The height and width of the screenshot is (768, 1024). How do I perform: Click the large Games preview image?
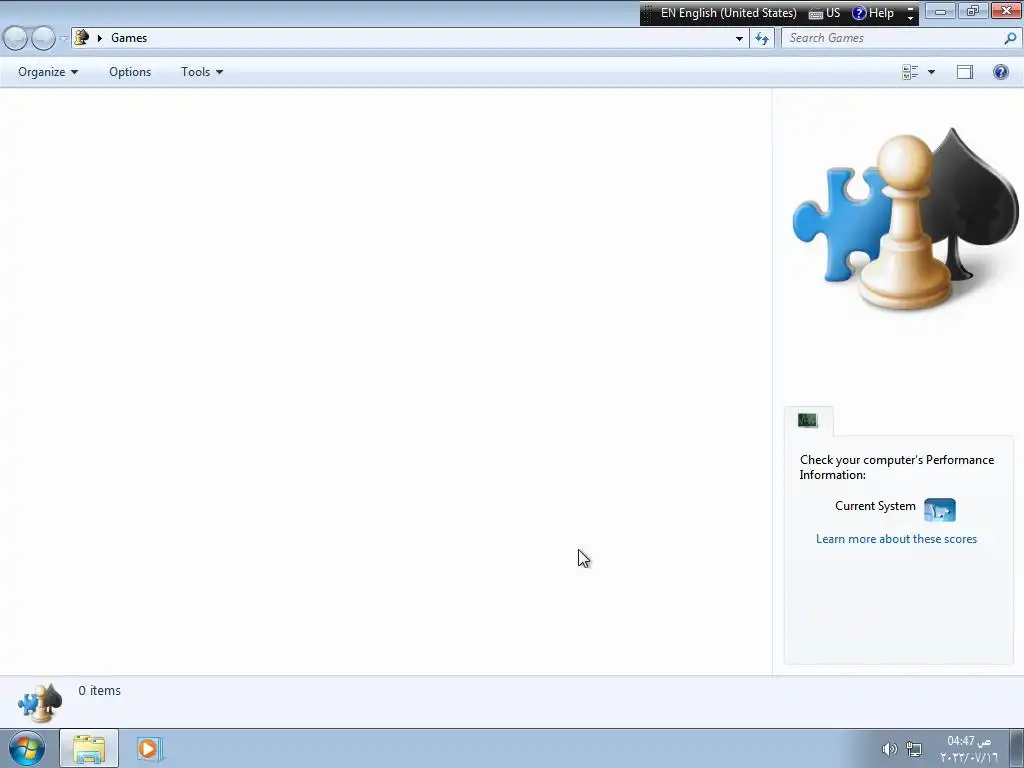[x=905, y=219]
